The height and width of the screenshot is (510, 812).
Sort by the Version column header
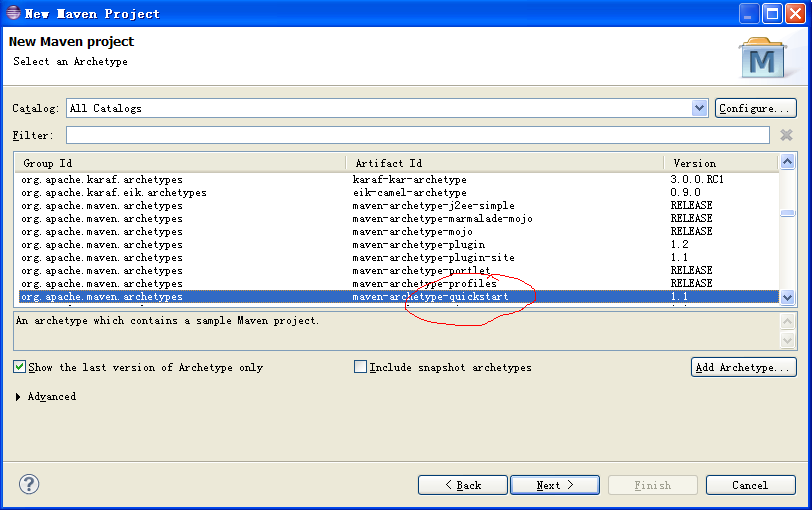click(721, 163)
